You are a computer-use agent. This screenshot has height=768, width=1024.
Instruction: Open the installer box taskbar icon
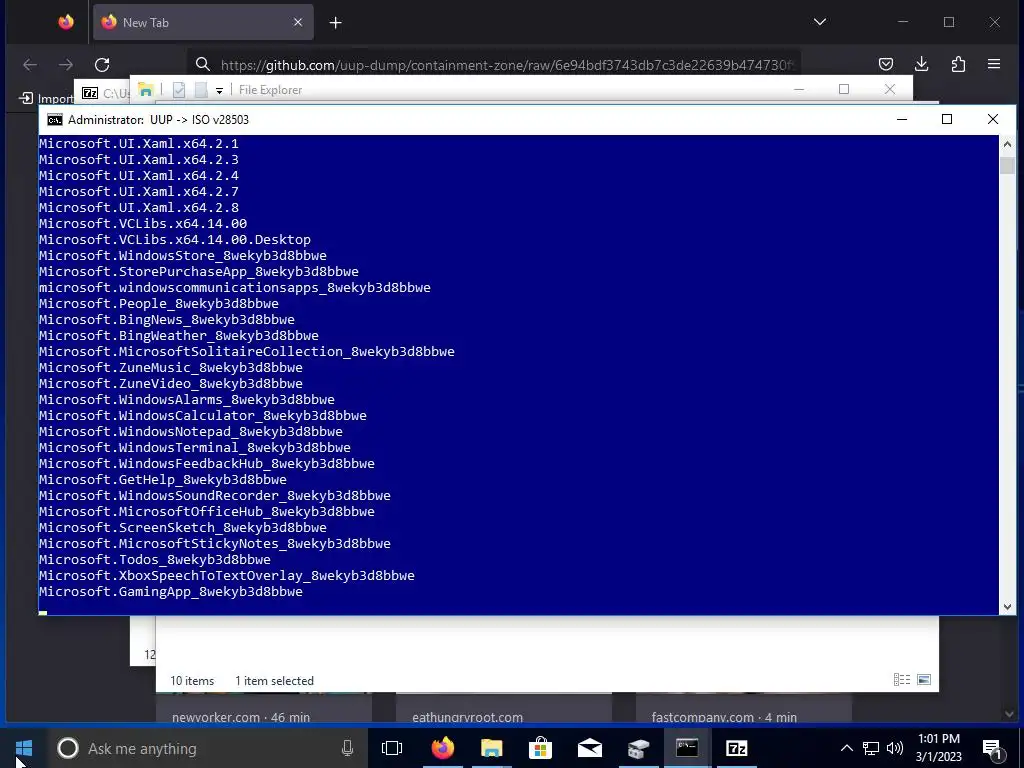(x=638, y=748)
